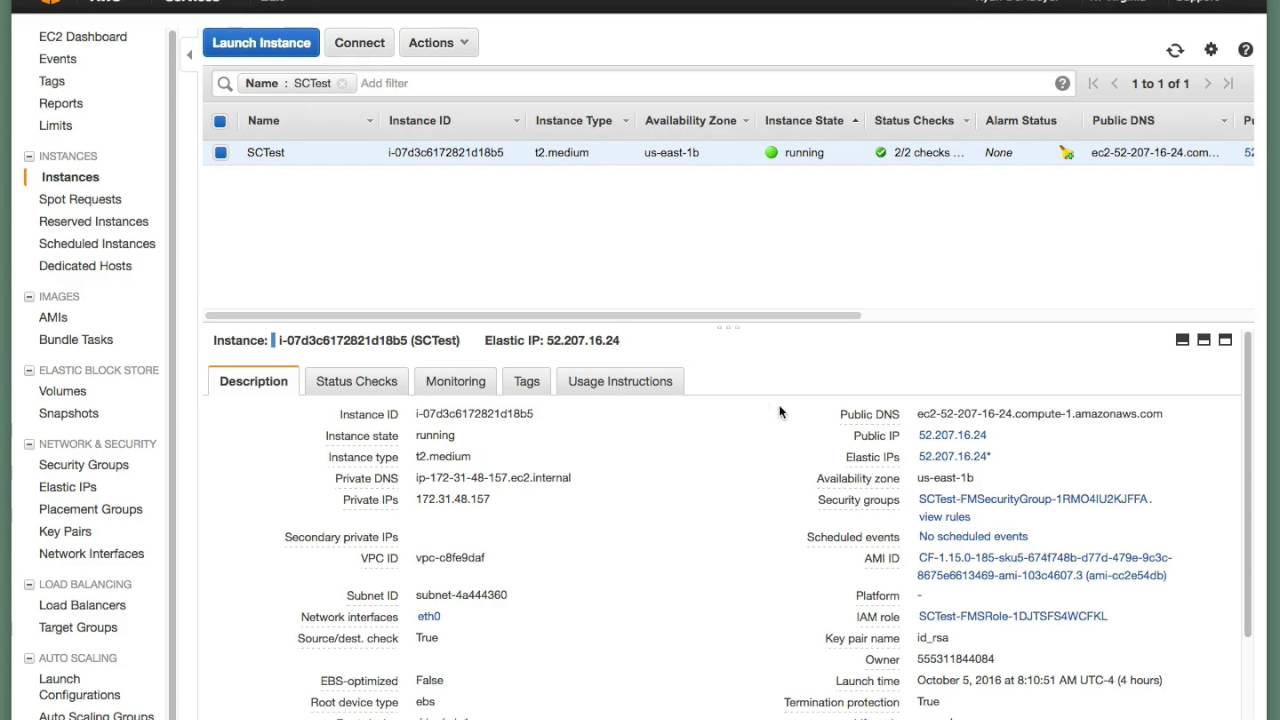Open Snapshots in sidebar
The width and height of the screenshot is (1280, 720).
(69, 414)
